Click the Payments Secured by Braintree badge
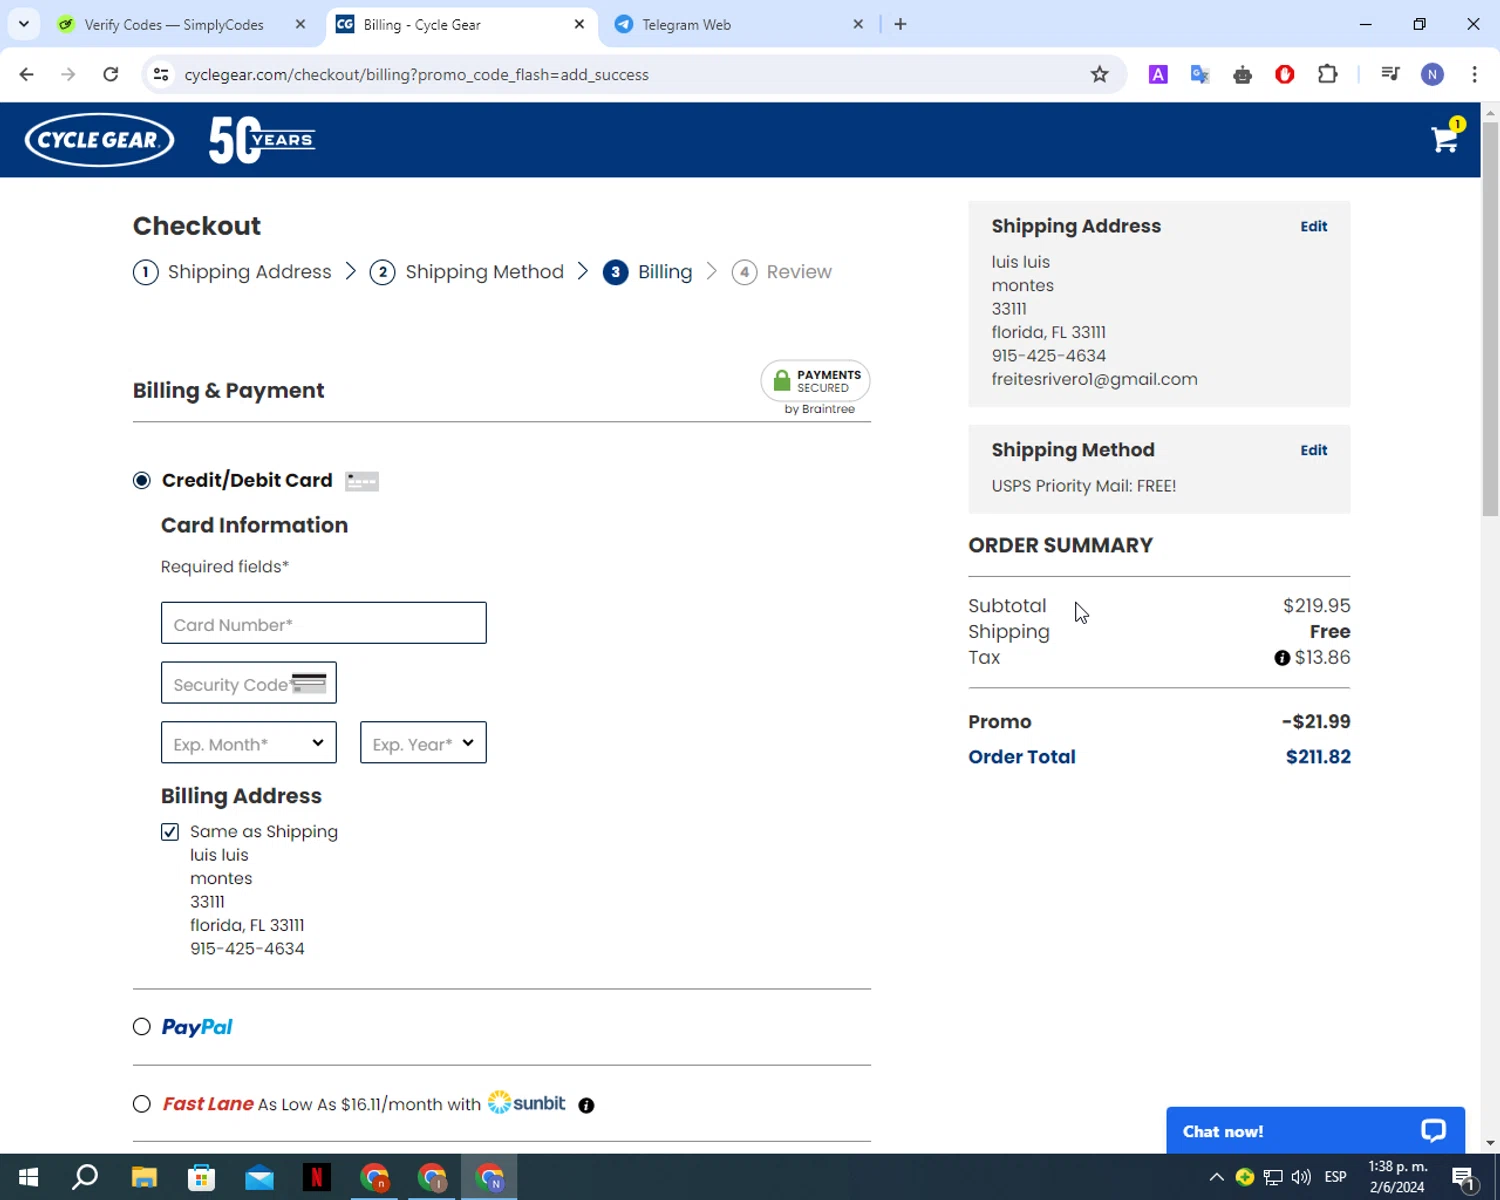 pyautogui.click(x=816, y=388)
